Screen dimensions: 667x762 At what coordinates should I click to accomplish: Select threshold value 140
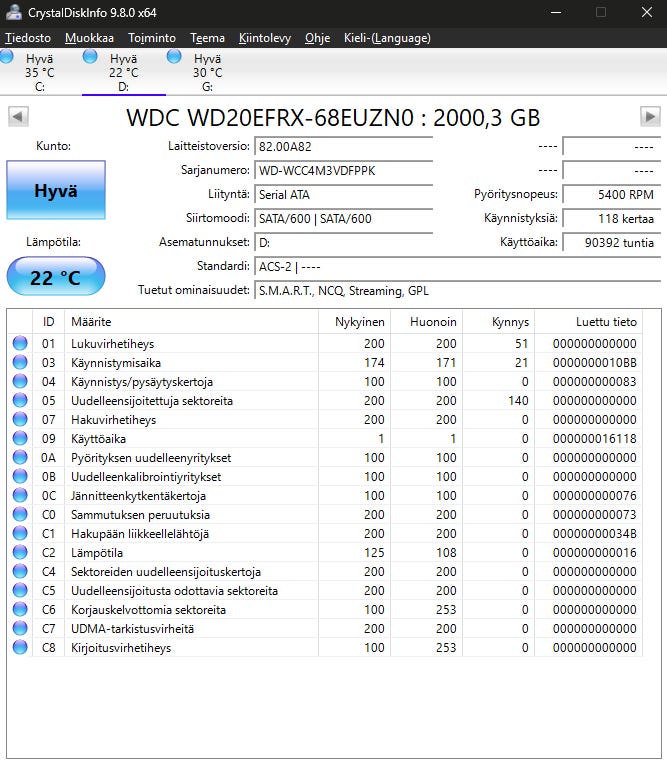(518, 400)
